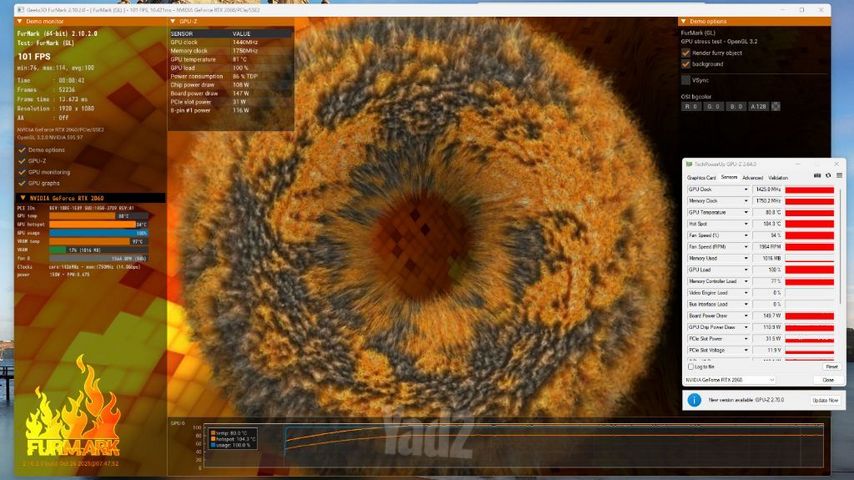854x480 pixels.
Task: Open the Memory Used sensor dropdown arrow
Action: [746, 258]
